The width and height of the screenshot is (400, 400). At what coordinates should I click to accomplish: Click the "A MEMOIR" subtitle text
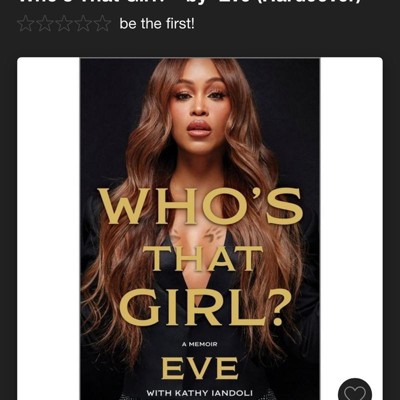[x=200, y=344]
